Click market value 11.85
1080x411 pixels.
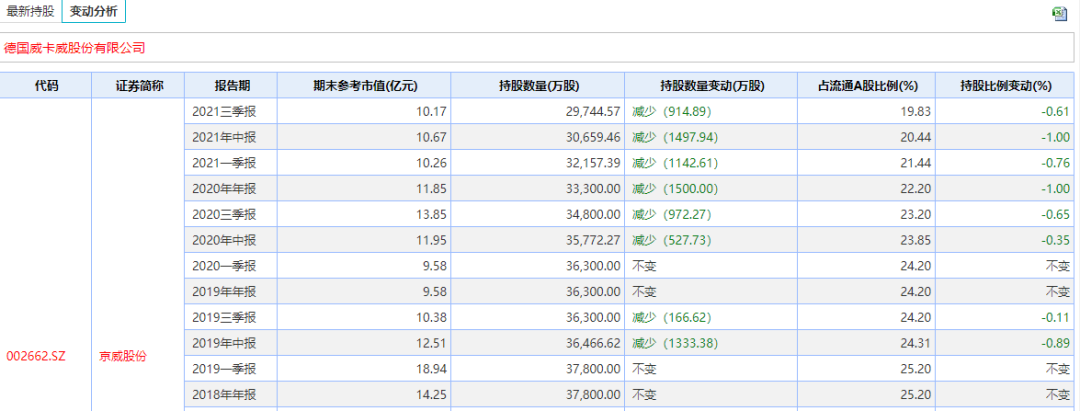(x=432, y=189)
